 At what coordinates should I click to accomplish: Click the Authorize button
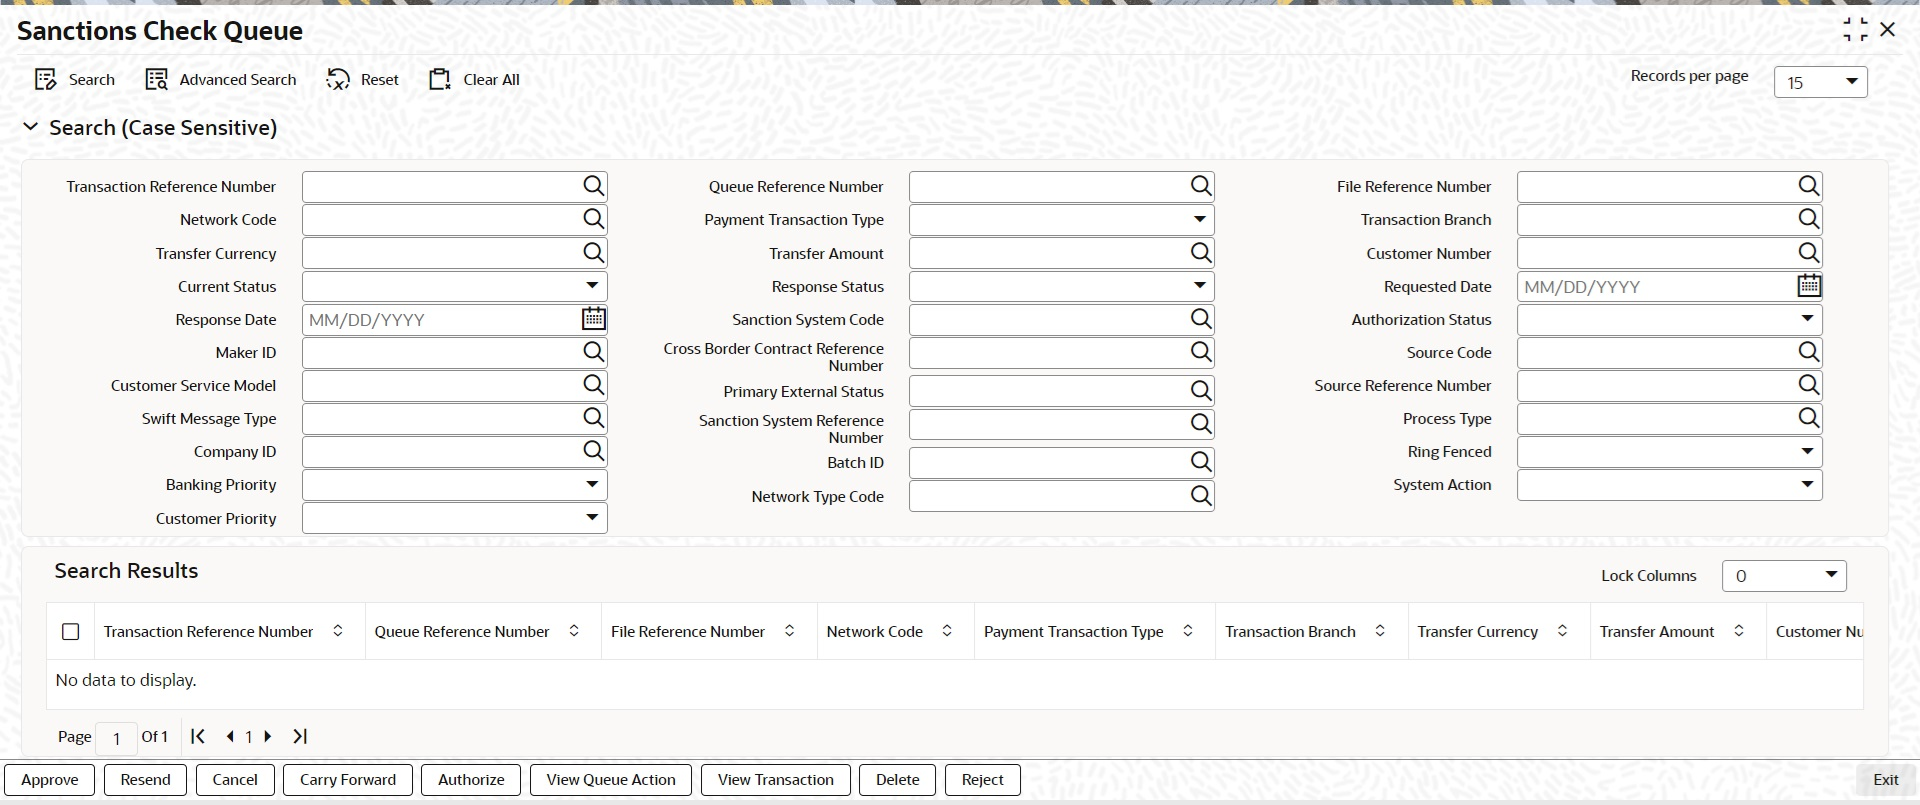pyautogui.click(x=471, y=780)
